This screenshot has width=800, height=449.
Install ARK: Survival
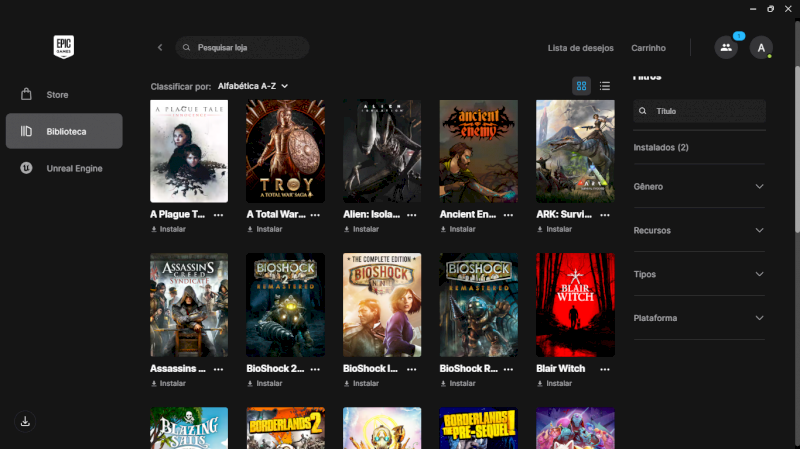555,230
